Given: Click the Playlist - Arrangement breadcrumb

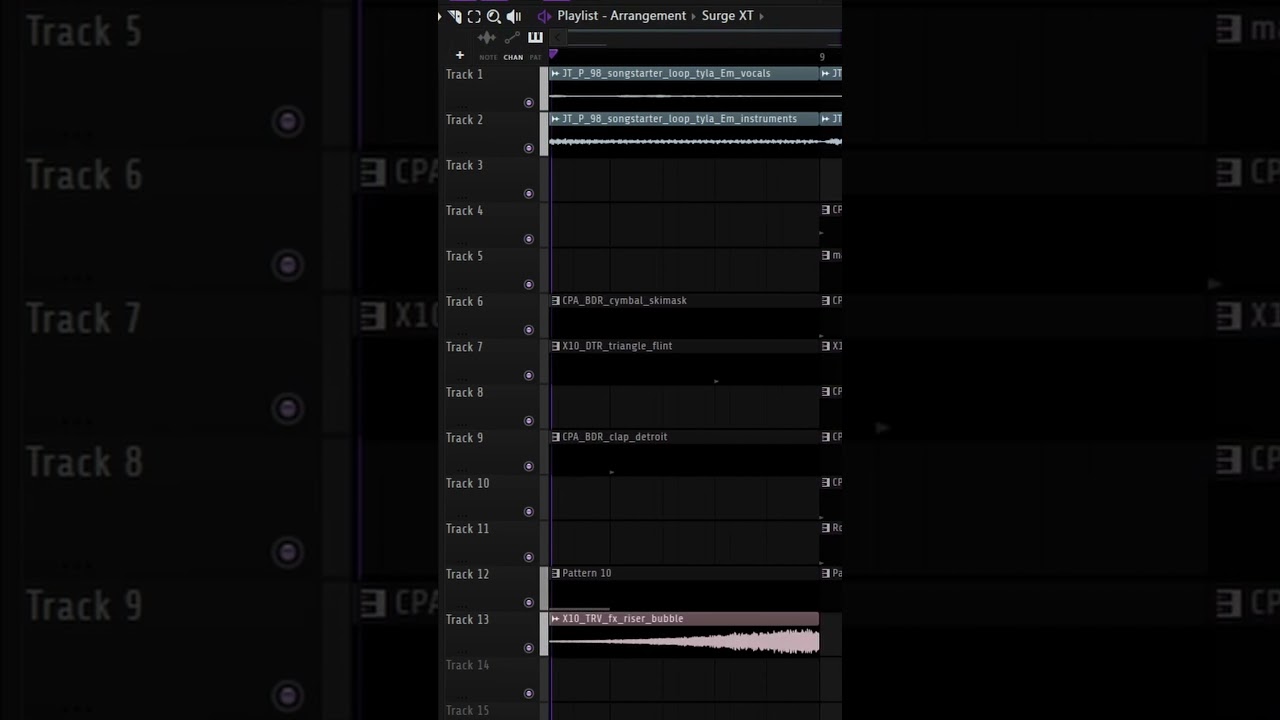Looking at the screenshot, I should pyautogui.click(x=622, y=16).
